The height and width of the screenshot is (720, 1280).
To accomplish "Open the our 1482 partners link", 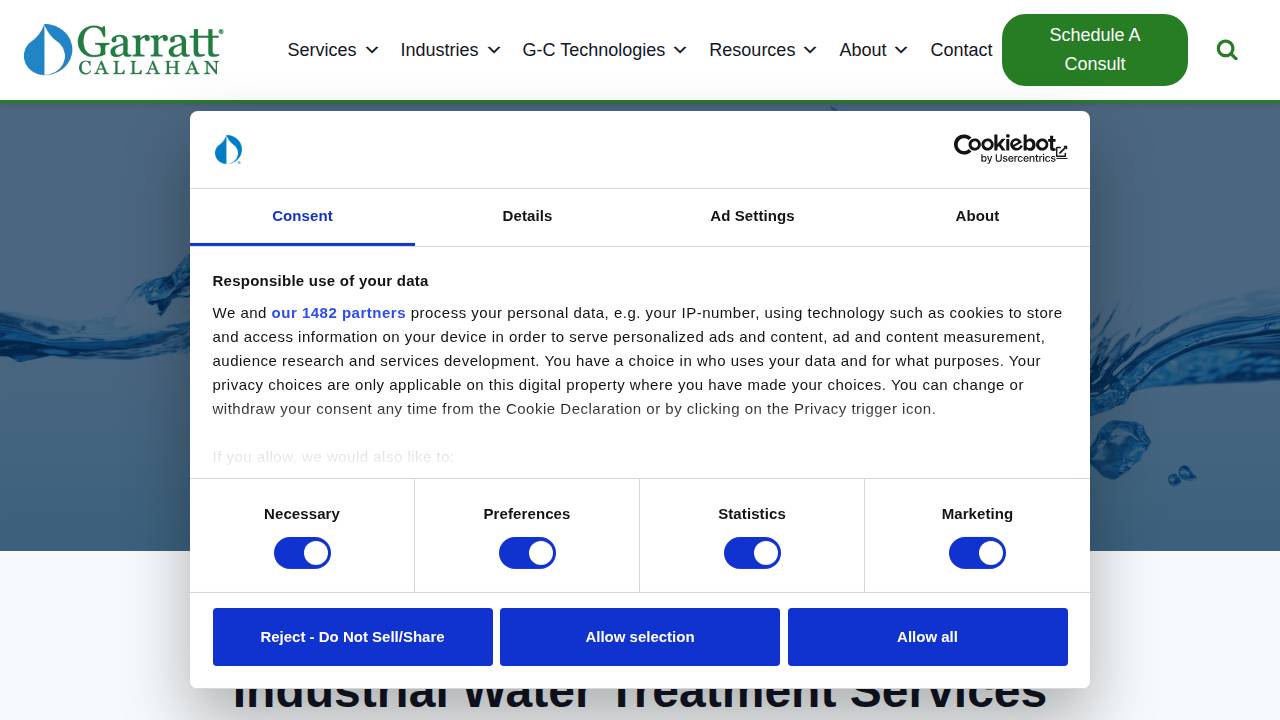I will (x=338, y=312).
